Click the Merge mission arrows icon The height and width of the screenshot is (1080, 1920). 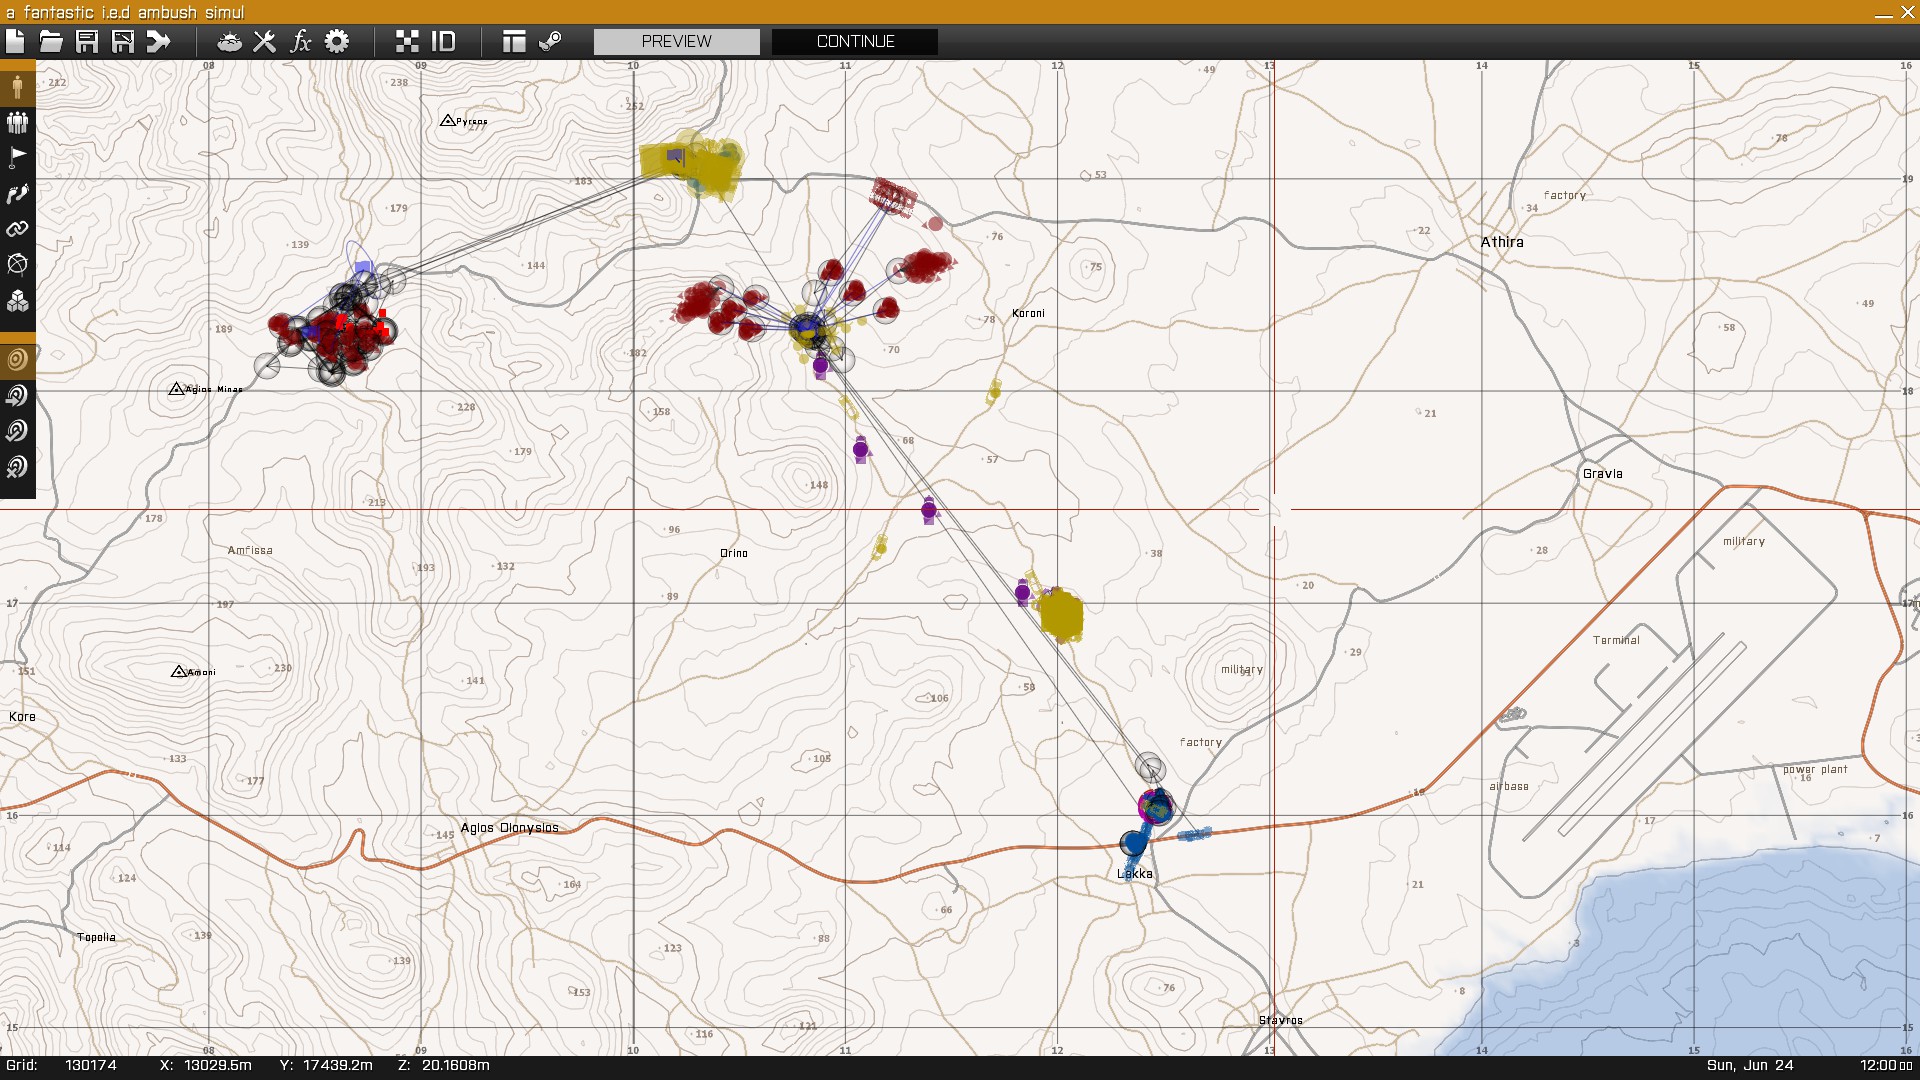coord(159,41)
